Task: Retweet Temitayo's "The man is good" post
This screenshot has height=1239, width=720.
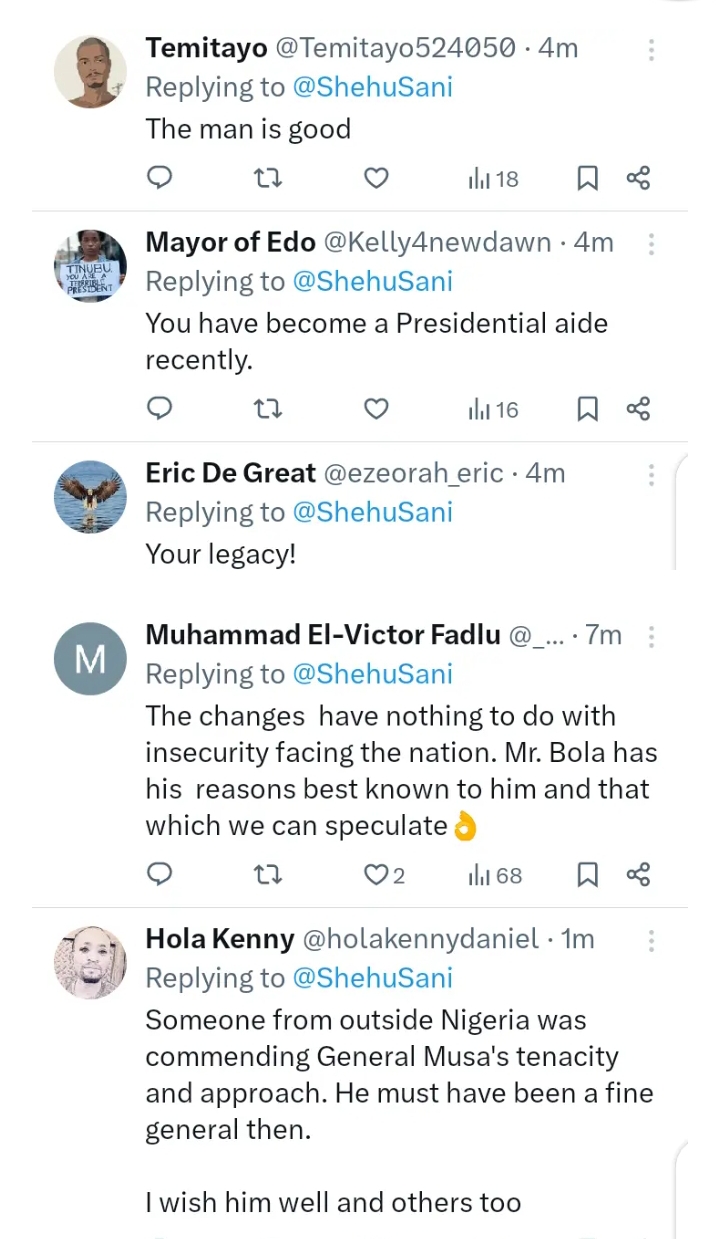Action: pyautogui.click(x=267, y=179)
